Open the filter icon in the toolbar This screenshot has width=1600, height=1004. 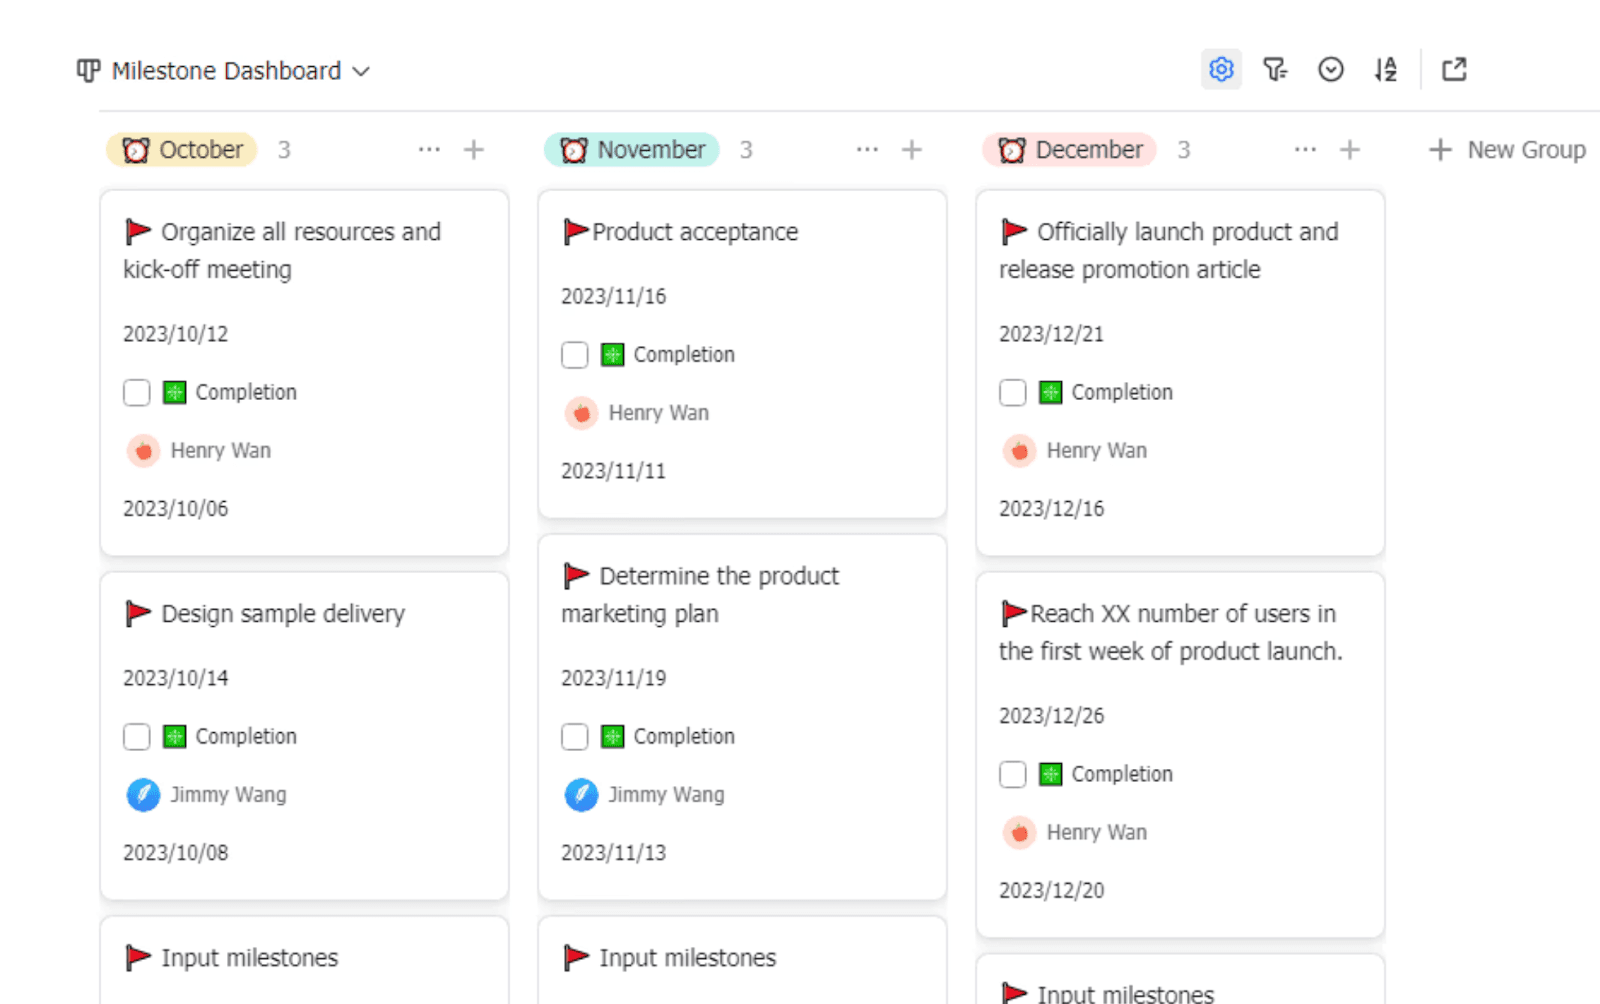pos(1275,69)
